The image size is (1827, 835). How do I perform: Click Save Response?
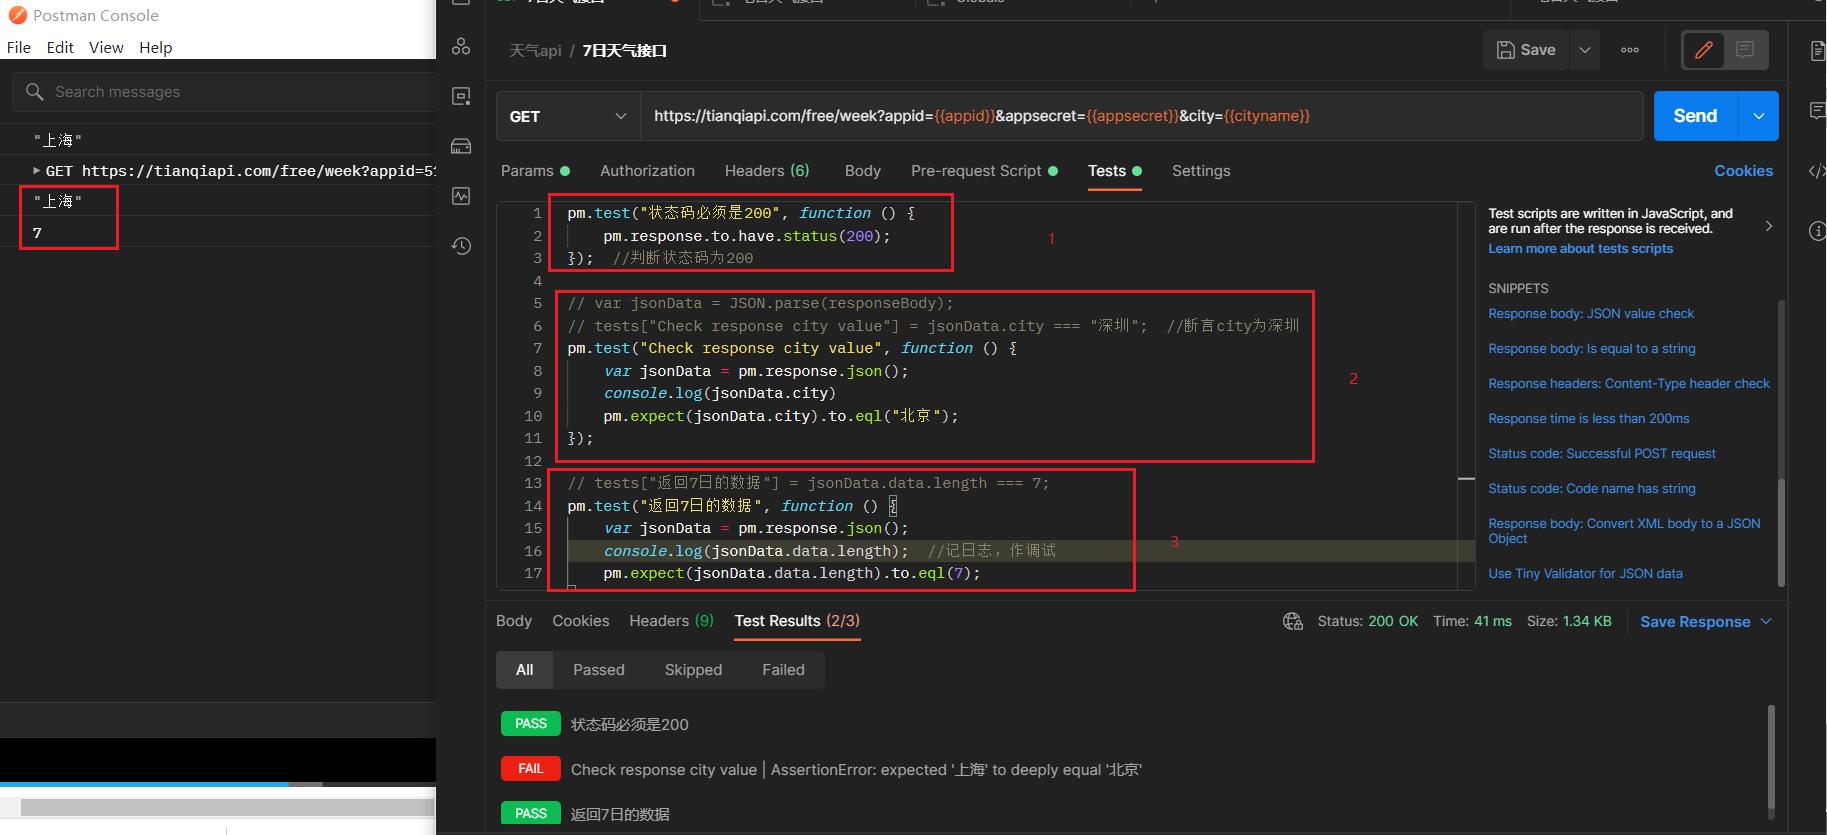[1695, 622]
